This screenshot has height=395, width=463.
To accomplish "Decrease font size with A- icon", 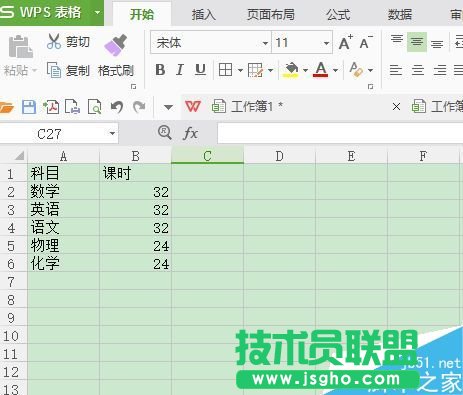I will coord(366,42).
